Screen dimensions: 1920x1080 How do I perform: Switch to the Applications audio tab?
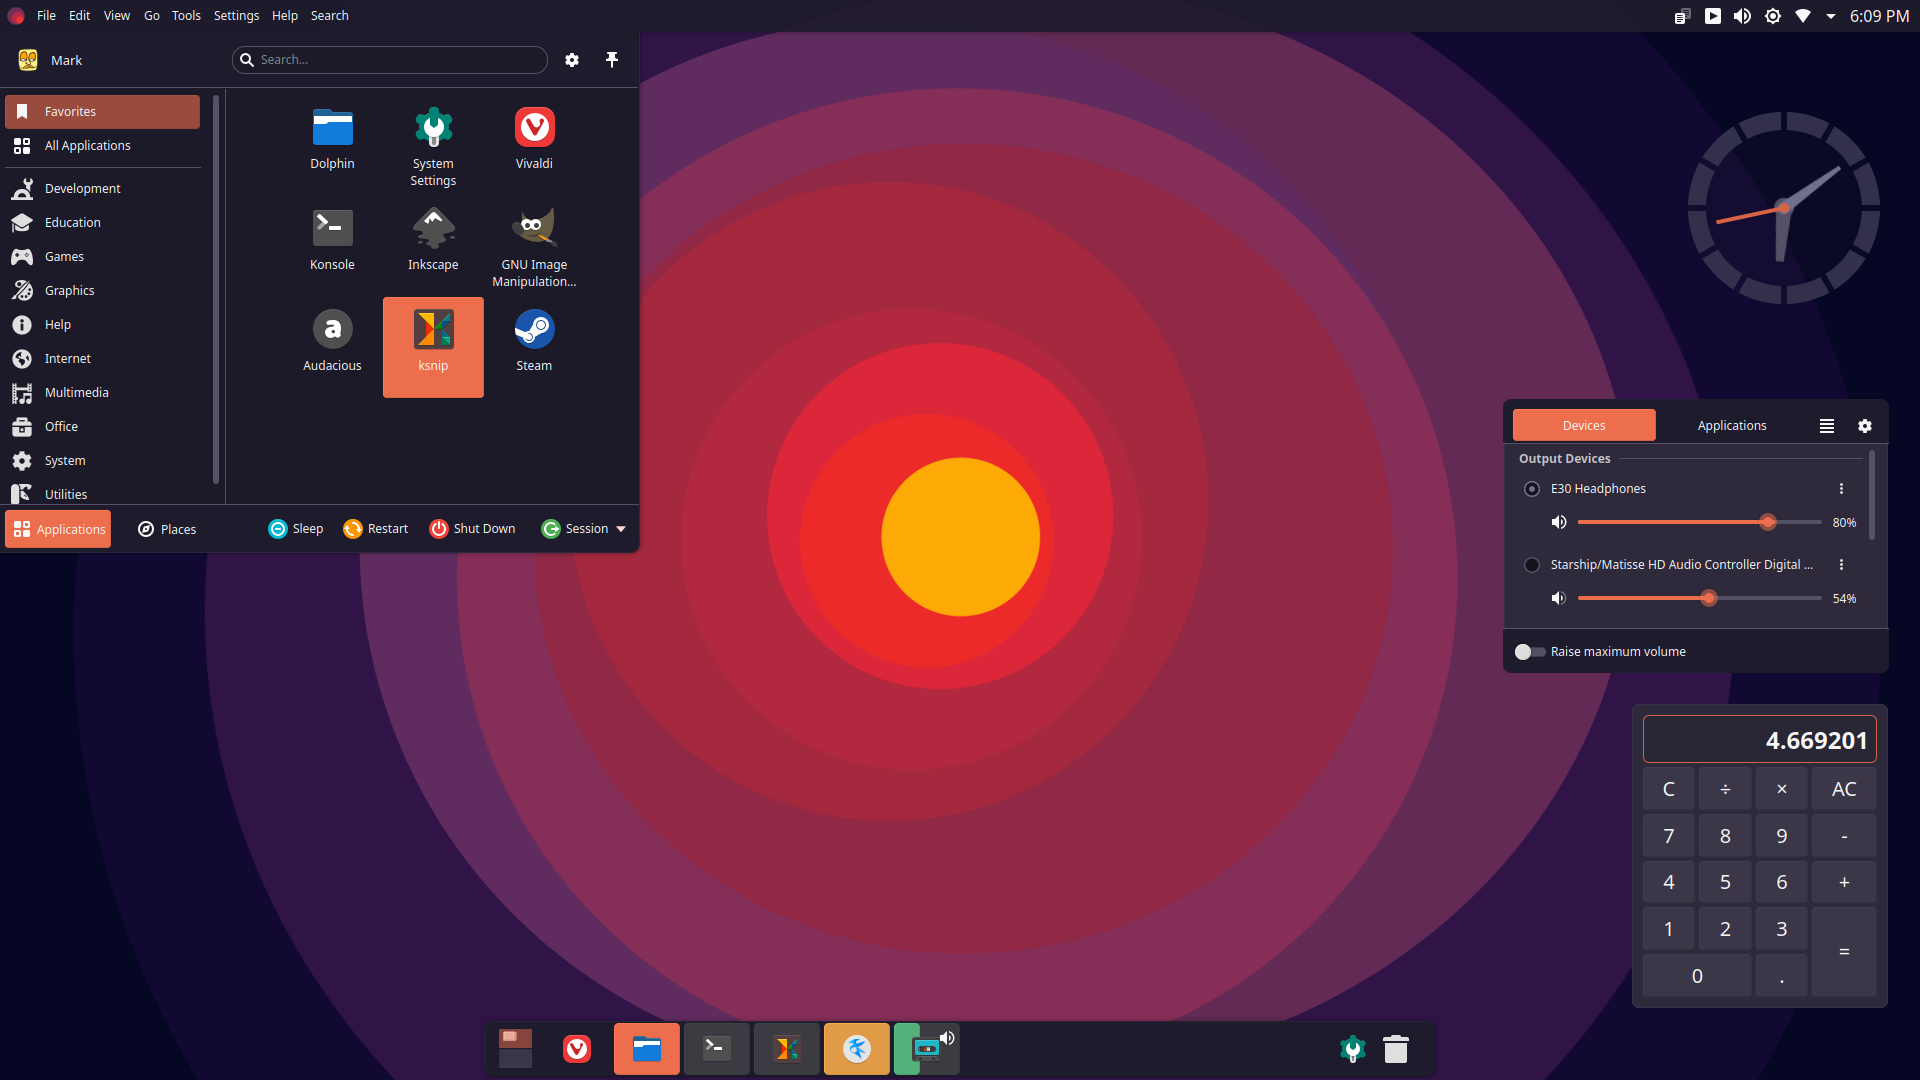pyautogui.click(x=1732, y=425)
